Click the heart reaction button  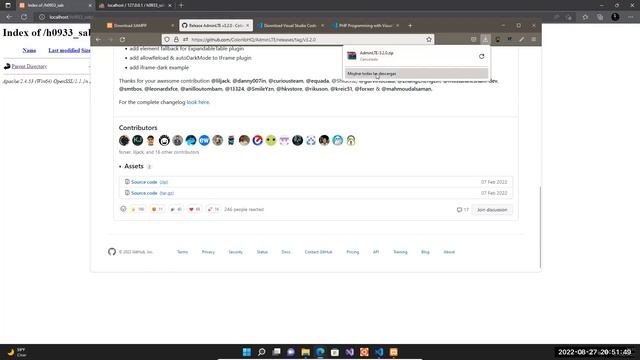194,209
